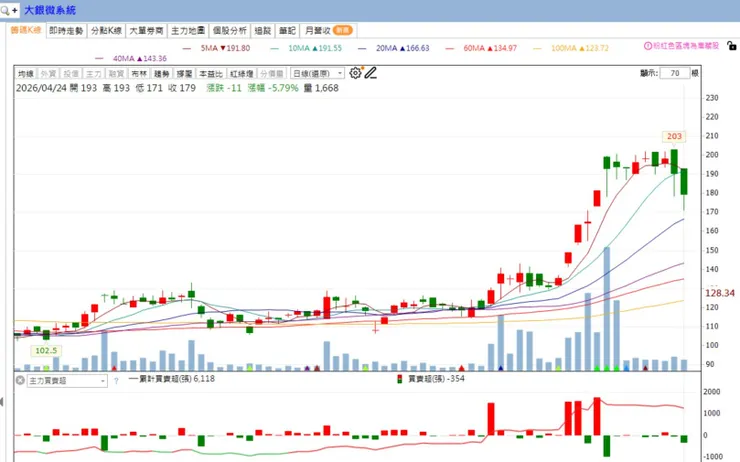Toggle the 本益比 PE ratio overlay

coord(210,74)
